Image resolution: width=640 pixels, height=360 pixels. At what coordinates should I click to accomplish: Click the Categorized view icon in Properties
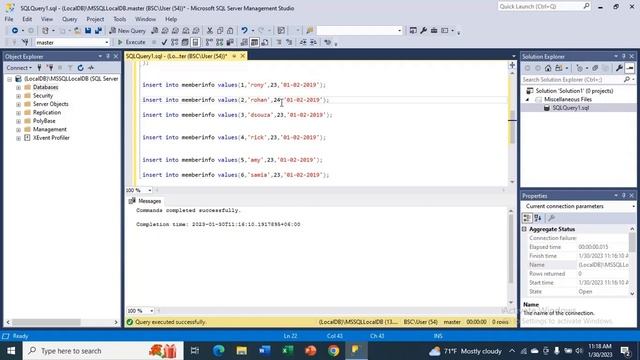click(527, 218)
